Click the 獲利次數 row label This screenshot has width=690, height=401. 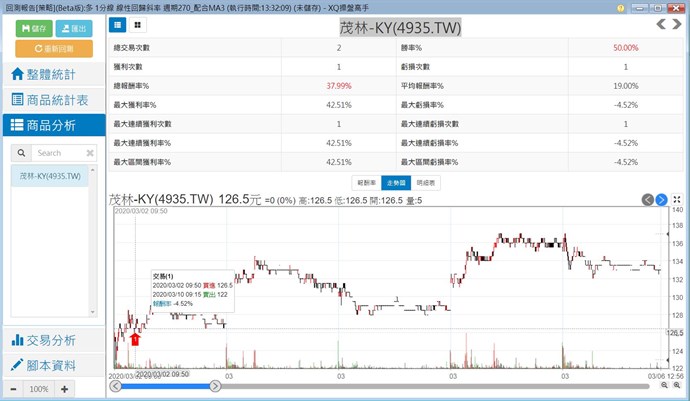(x=128, y=67)
